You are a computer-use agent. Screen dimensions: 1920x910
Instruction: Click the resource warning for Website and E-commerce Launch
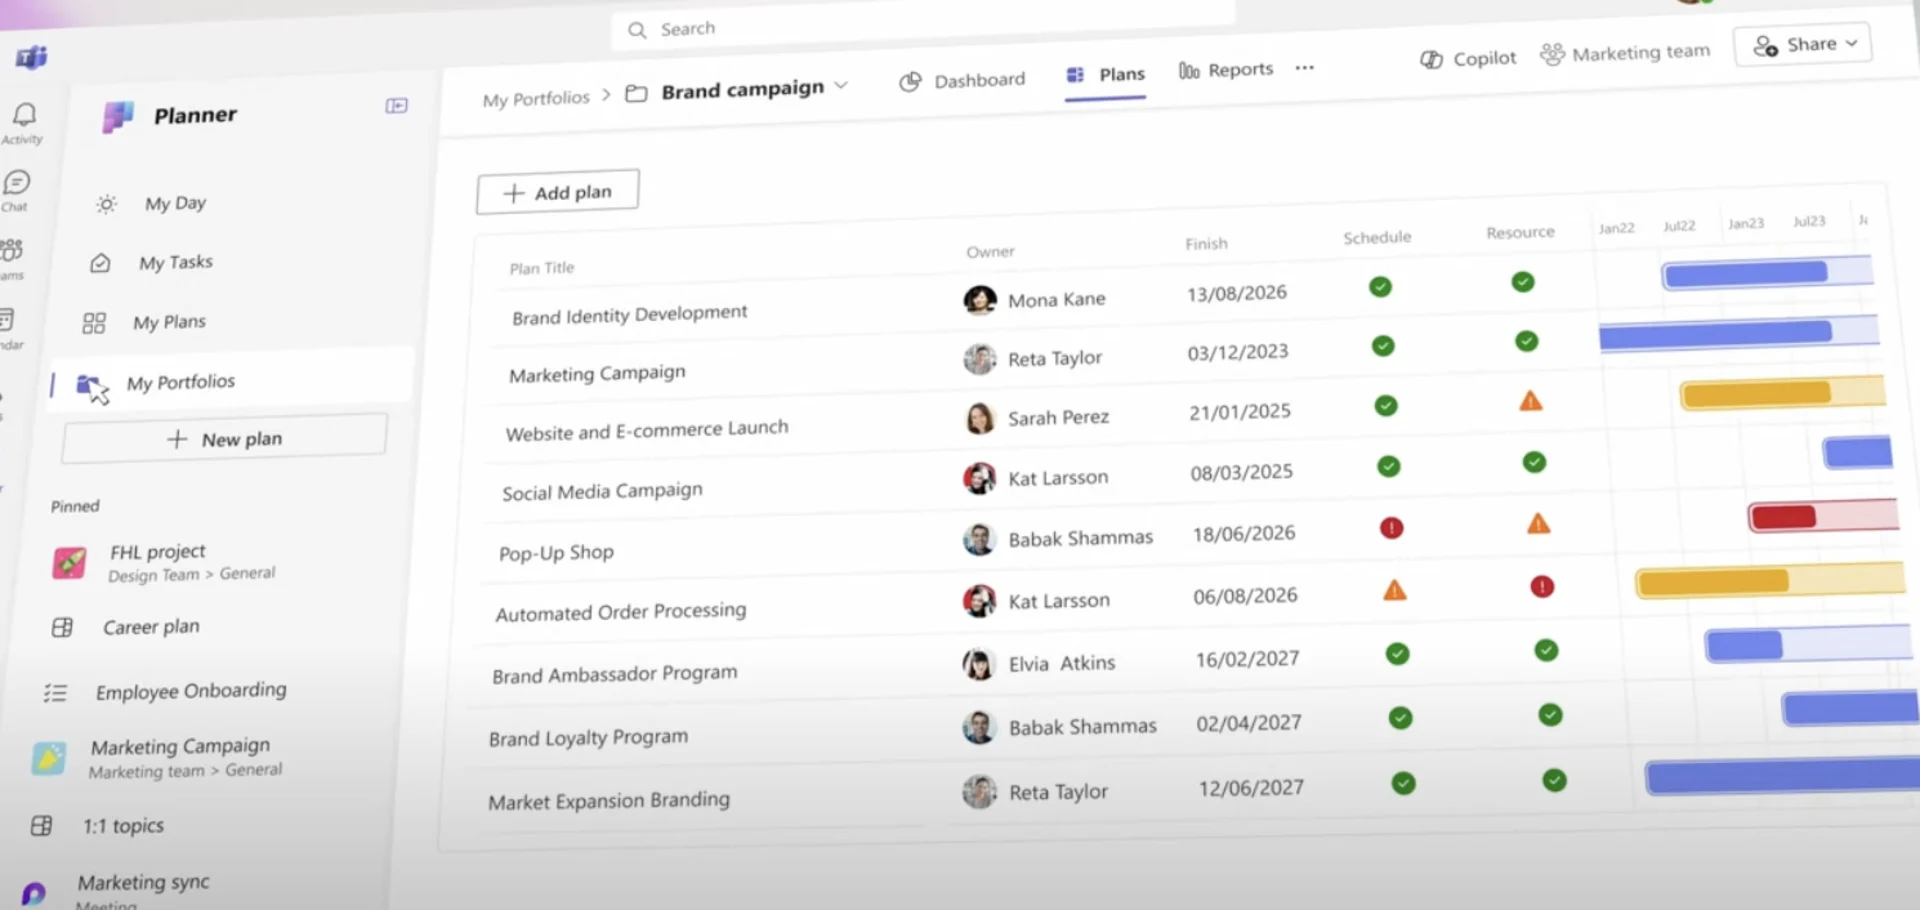tap(1531, 400)
